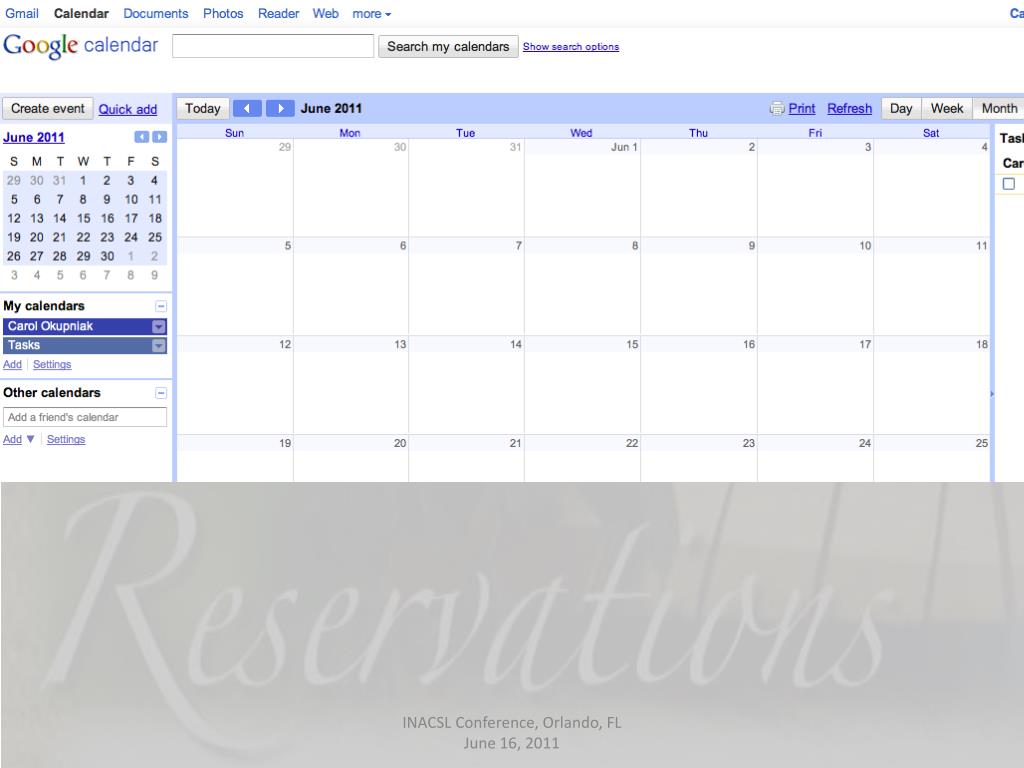Open Show search options link
The image size is (1024, 768).
(x=571, y=46)
